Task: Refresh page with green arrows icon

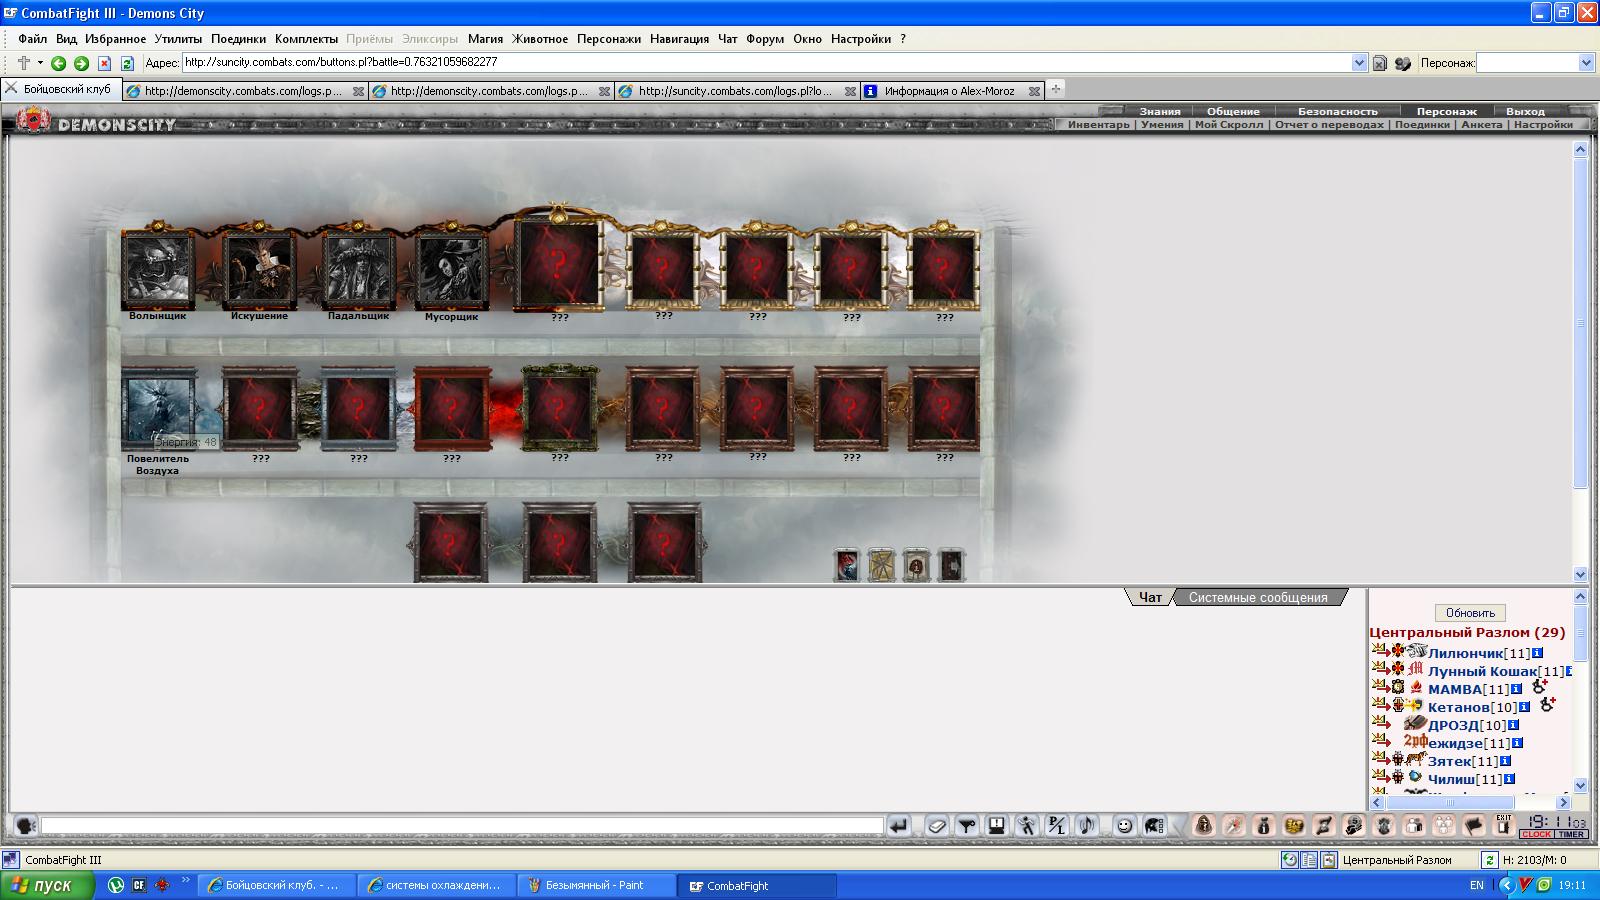Action: coord(127,63)
